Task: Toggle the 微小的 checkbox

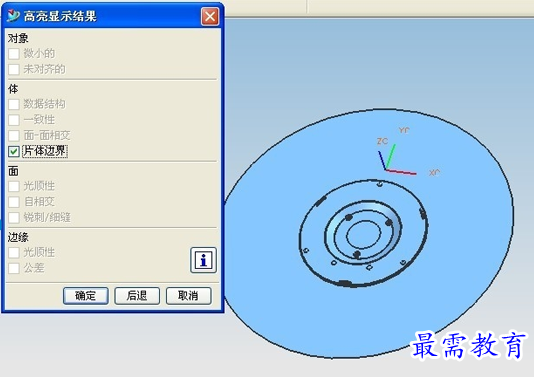Action: (x=14, y=53)
